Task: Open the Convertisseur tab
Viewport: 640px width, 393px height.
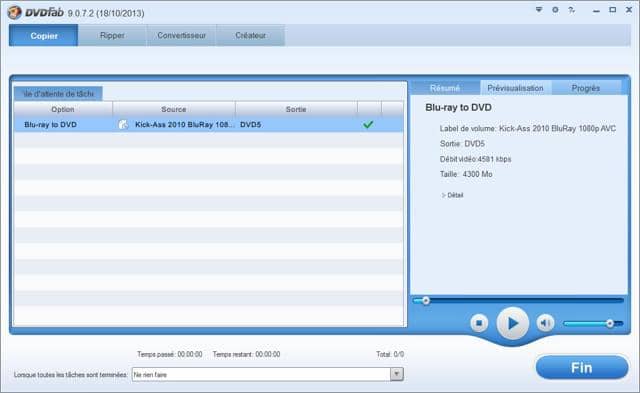Action: pos(182,36)
